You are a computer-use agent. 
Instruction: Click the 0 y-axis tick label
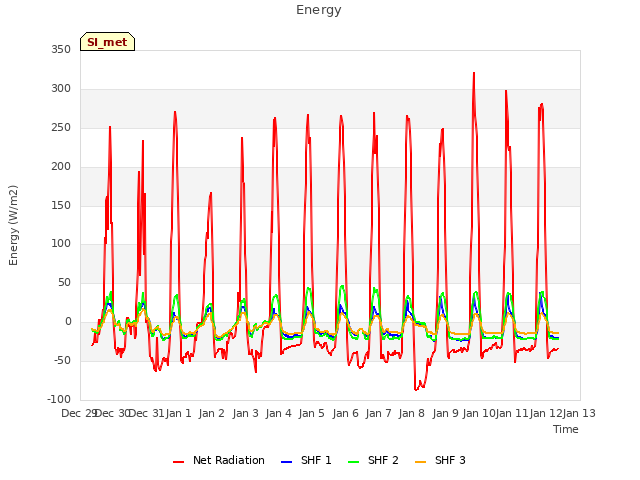click(x=68, y=322)
